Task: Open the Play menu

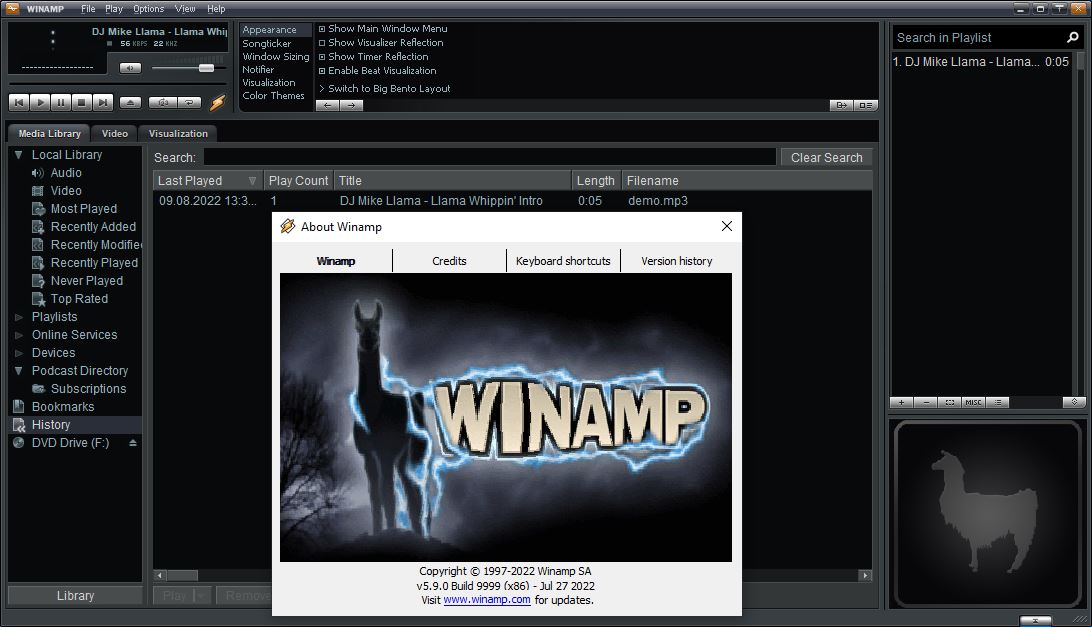Action: click(x=114, y=9)
